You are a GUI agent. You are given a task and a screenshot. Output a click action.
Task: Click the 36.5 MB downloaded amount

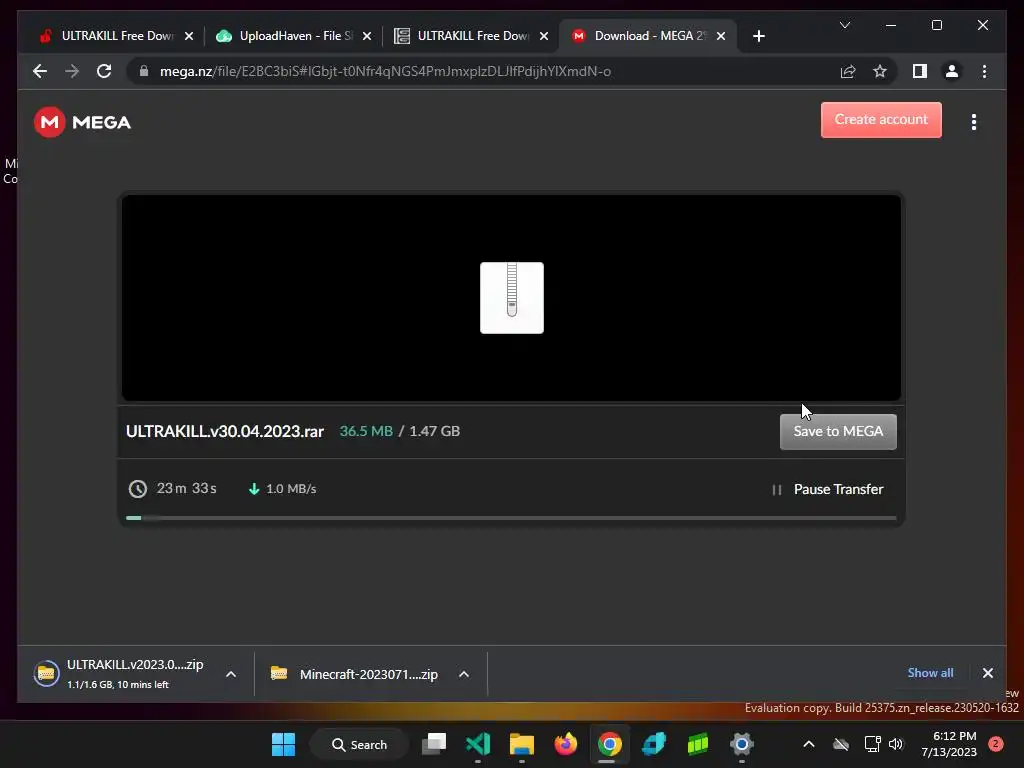[x=366, y=431]
